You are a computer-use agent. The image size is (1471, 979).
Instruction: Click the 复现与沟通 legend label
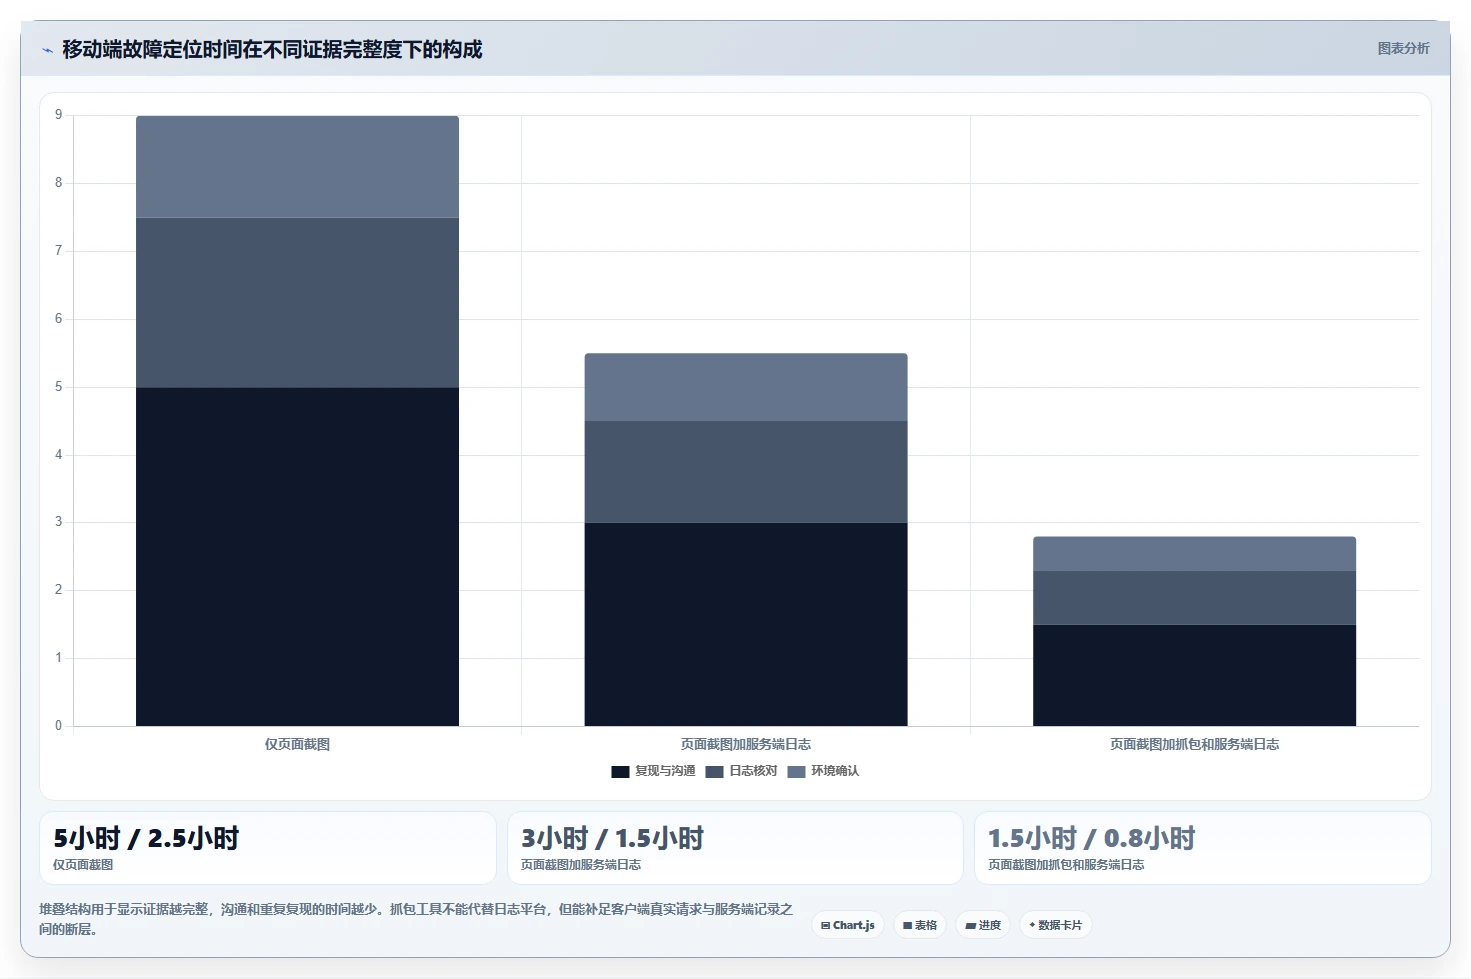pos(665,771)
